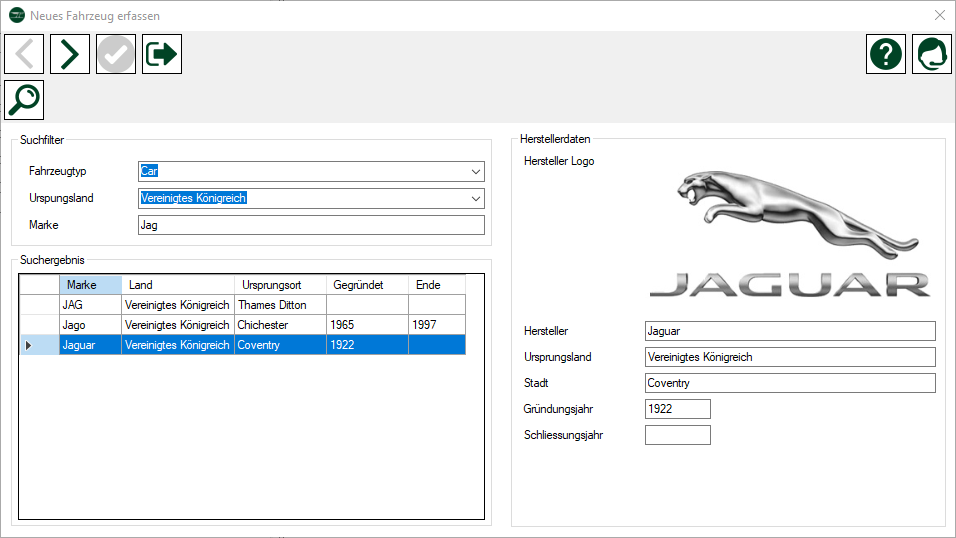Screen dimensions: 956x538
Task: Click the app icon in title bar
Action: tap(17, 16)
